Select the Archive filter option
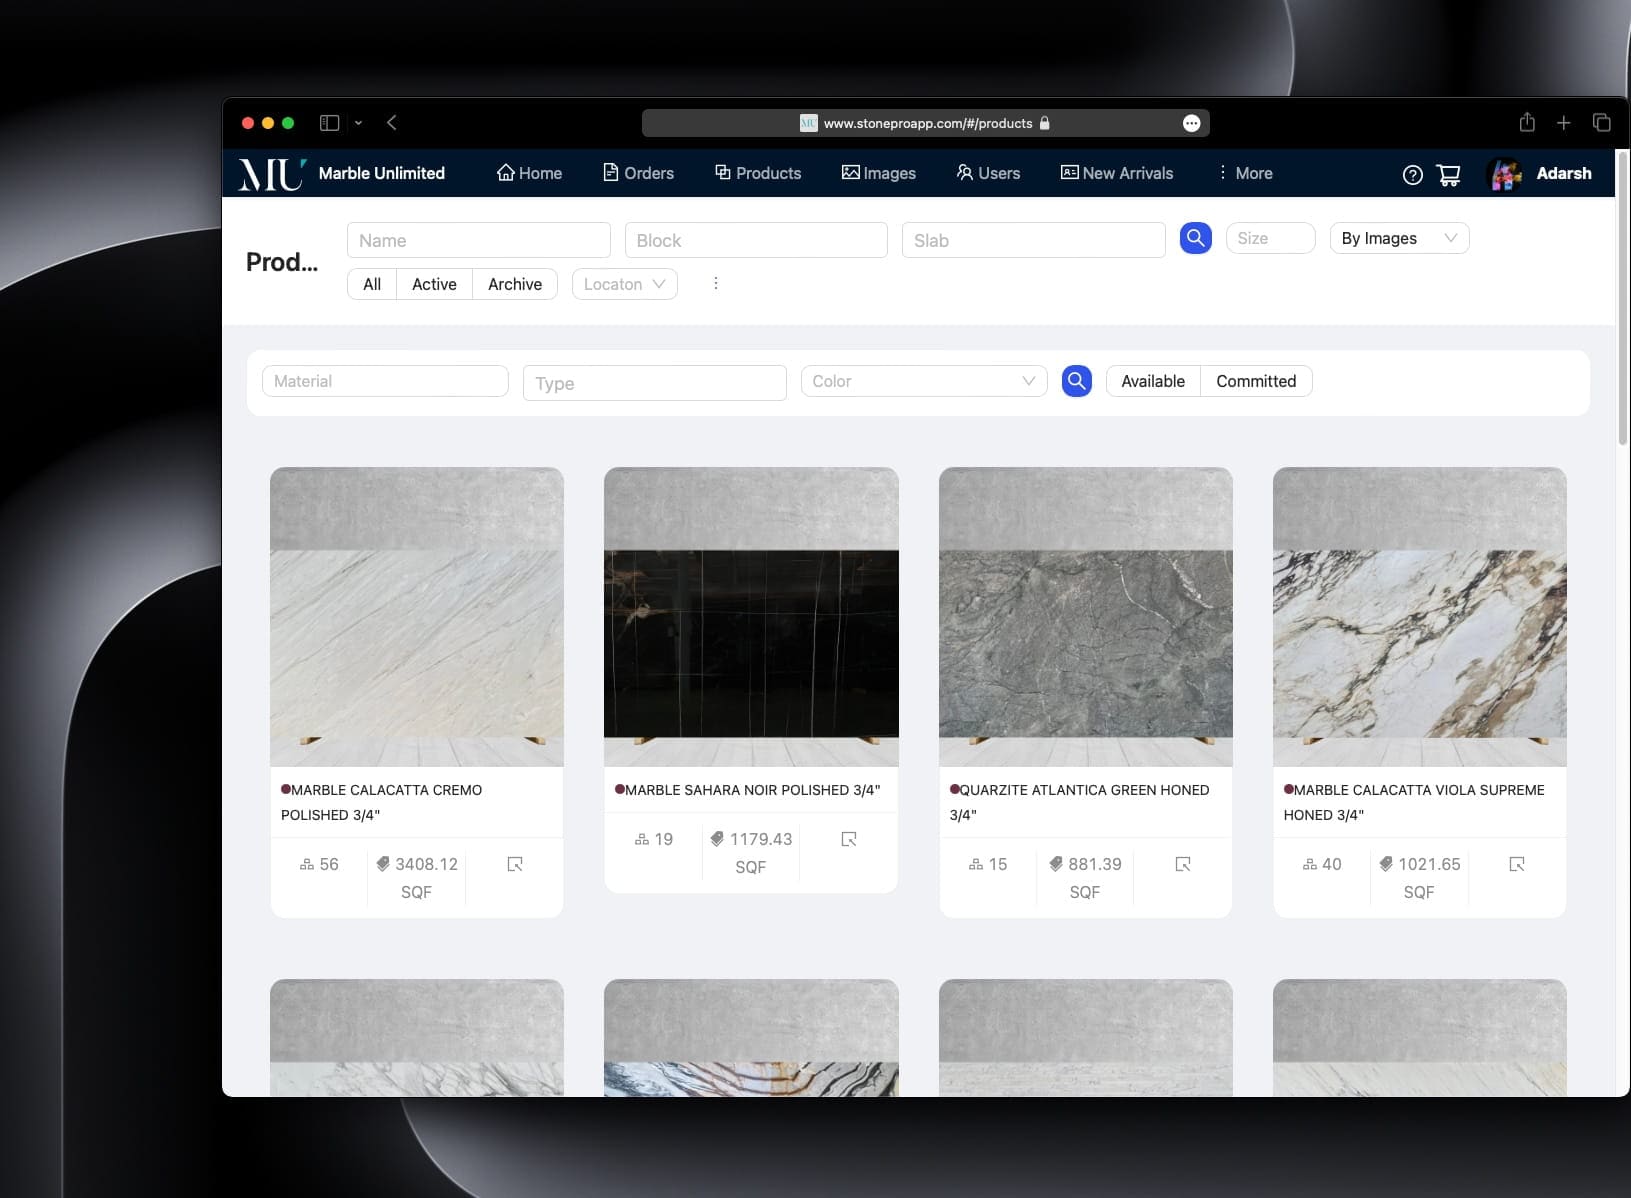 point(515,284)
